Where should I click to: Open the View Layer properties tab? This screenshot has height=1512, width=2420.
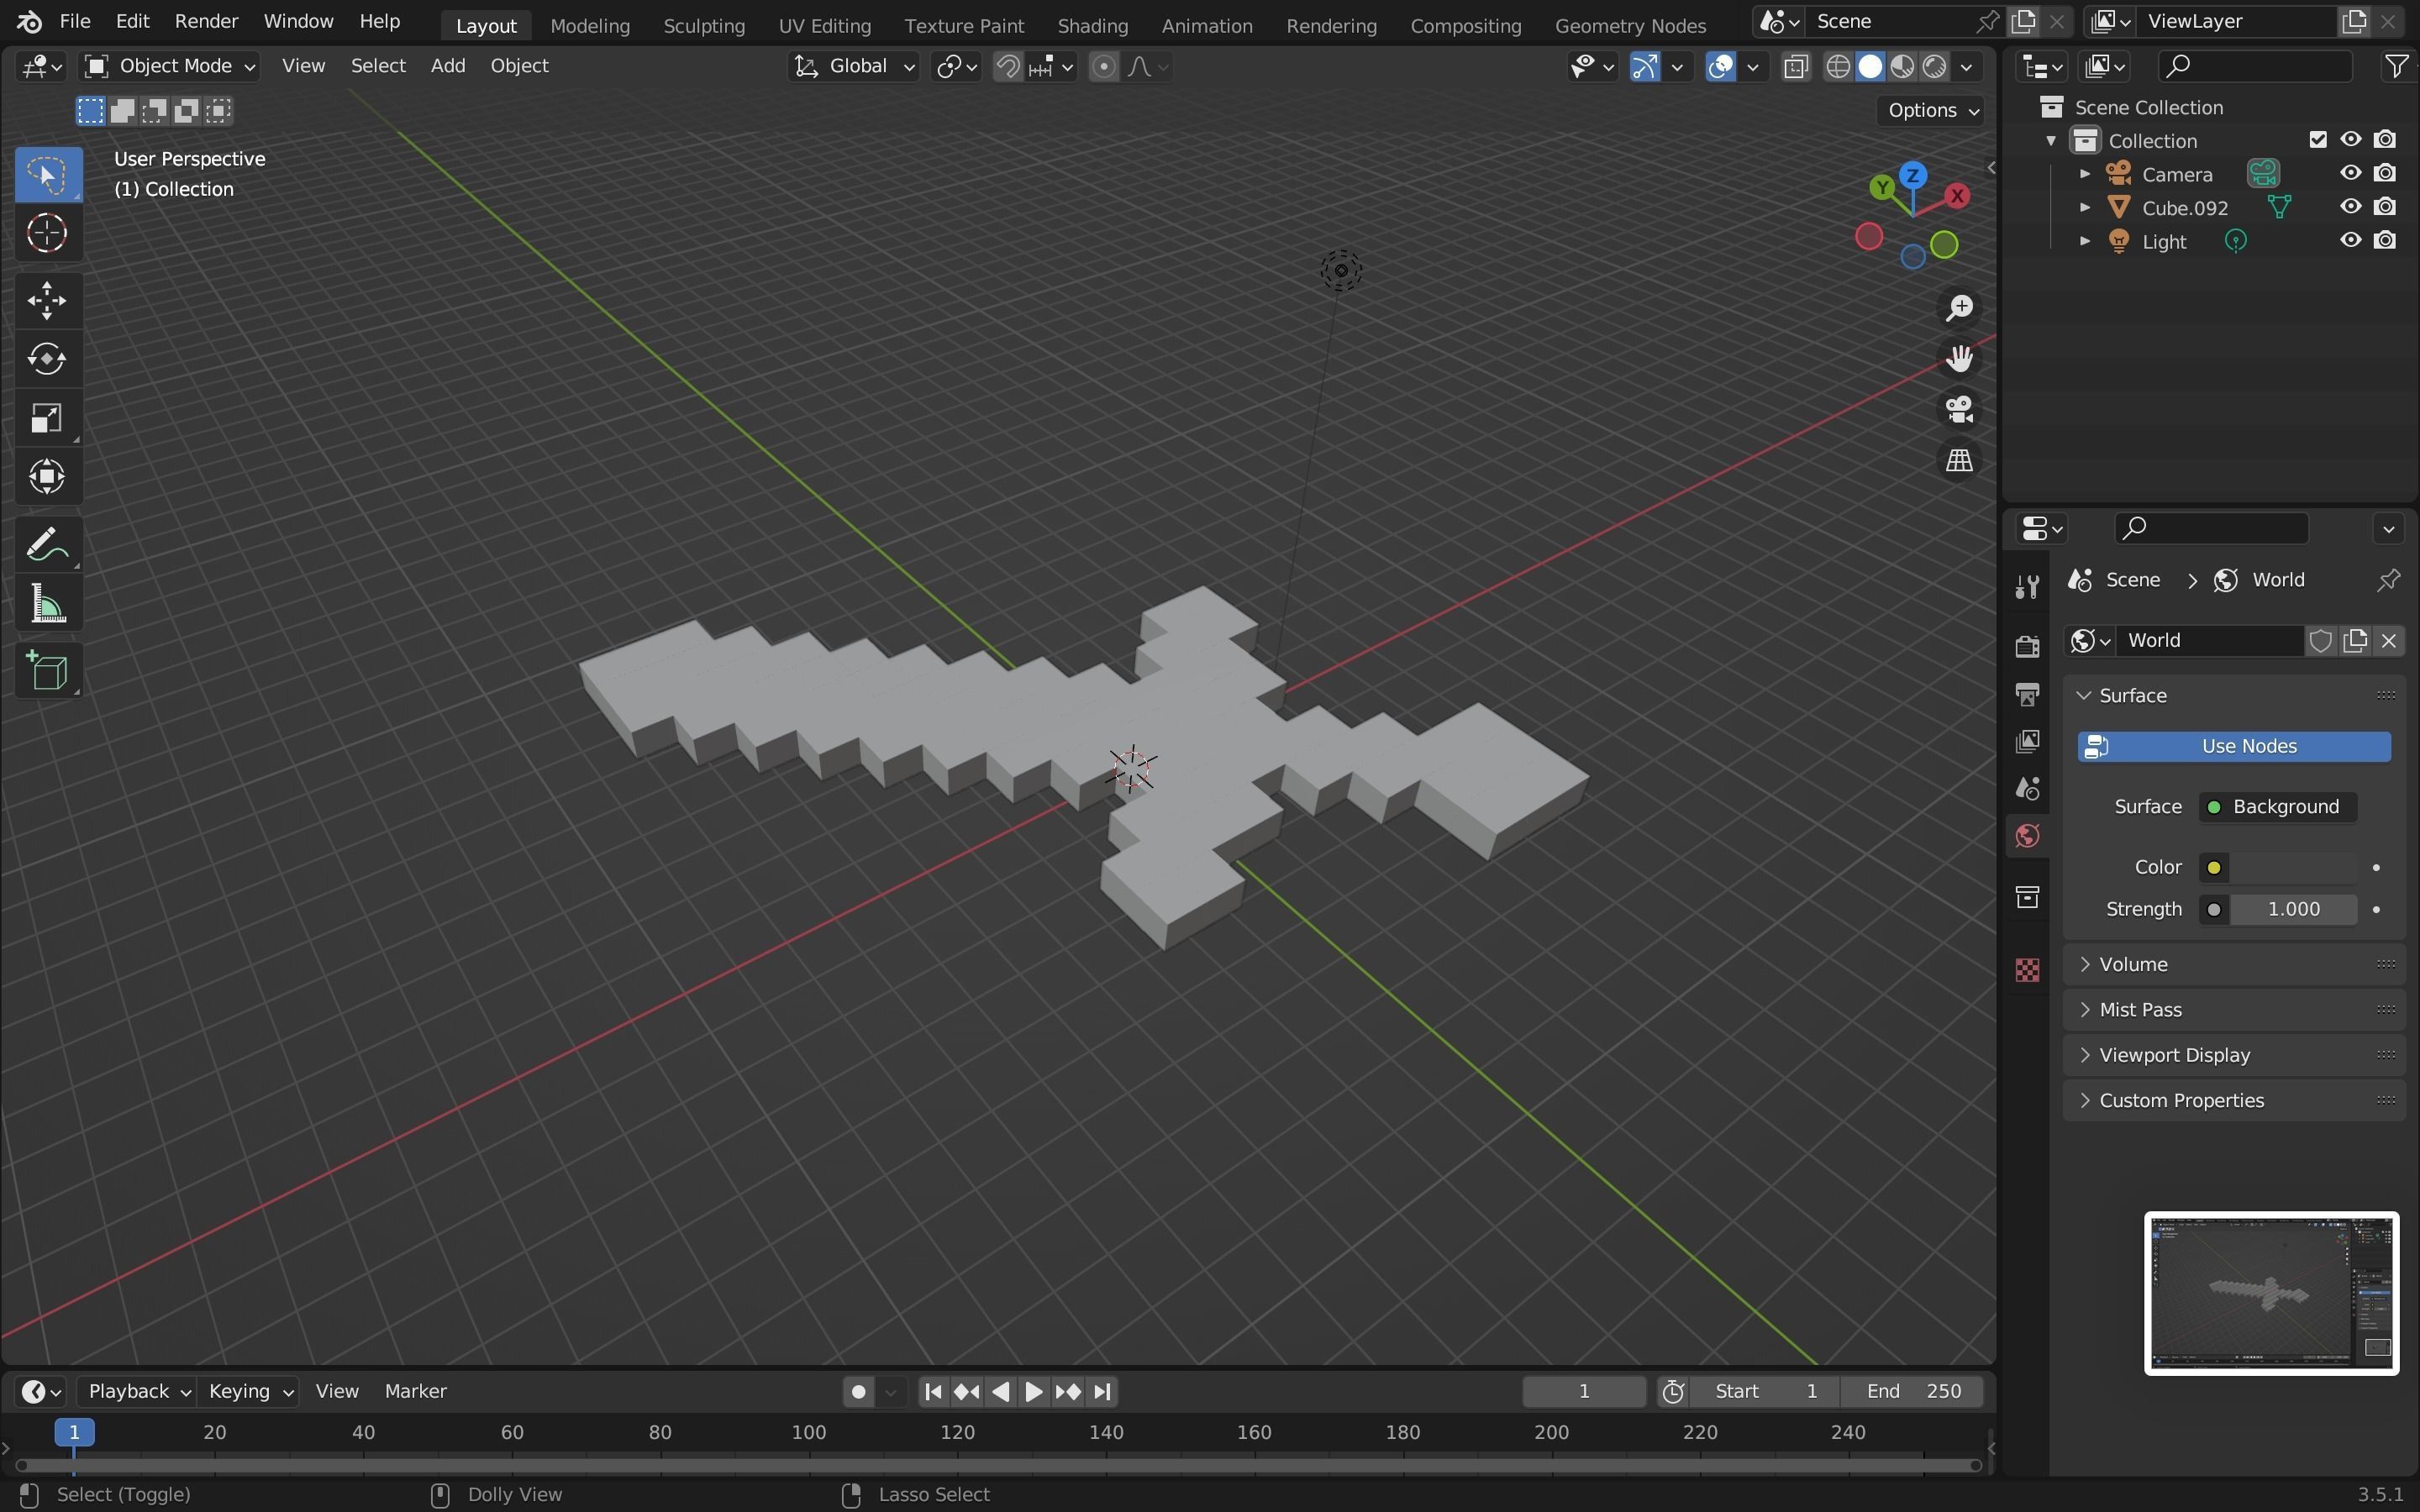click(2027, 741)
